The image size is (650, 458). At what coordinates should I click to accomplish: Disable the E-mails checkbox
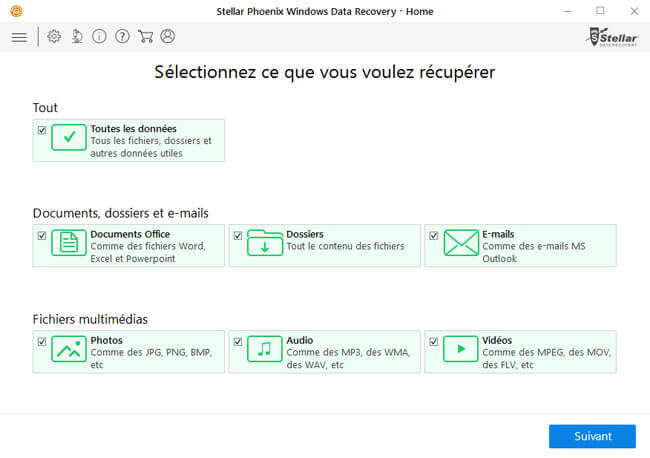(x=434, y=236)
